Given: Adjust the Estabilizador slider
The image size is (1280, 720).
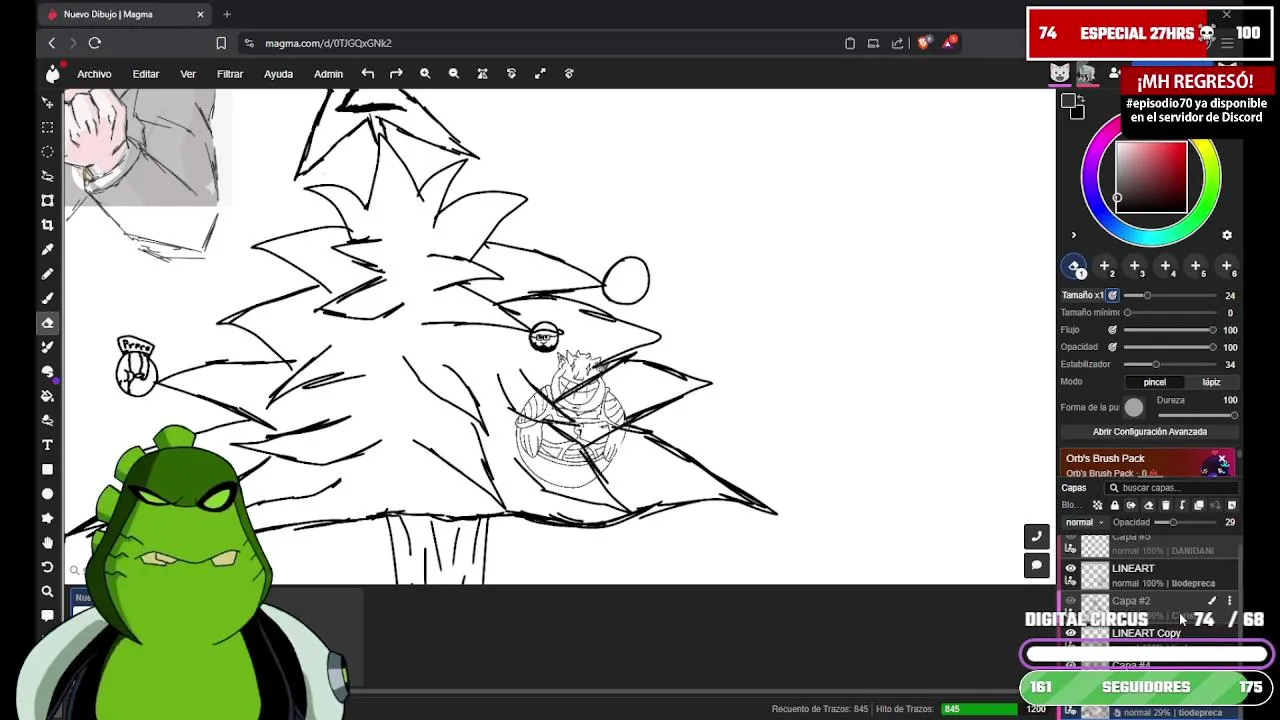Looking at the screenshot, I should [x=1170, y=364].
